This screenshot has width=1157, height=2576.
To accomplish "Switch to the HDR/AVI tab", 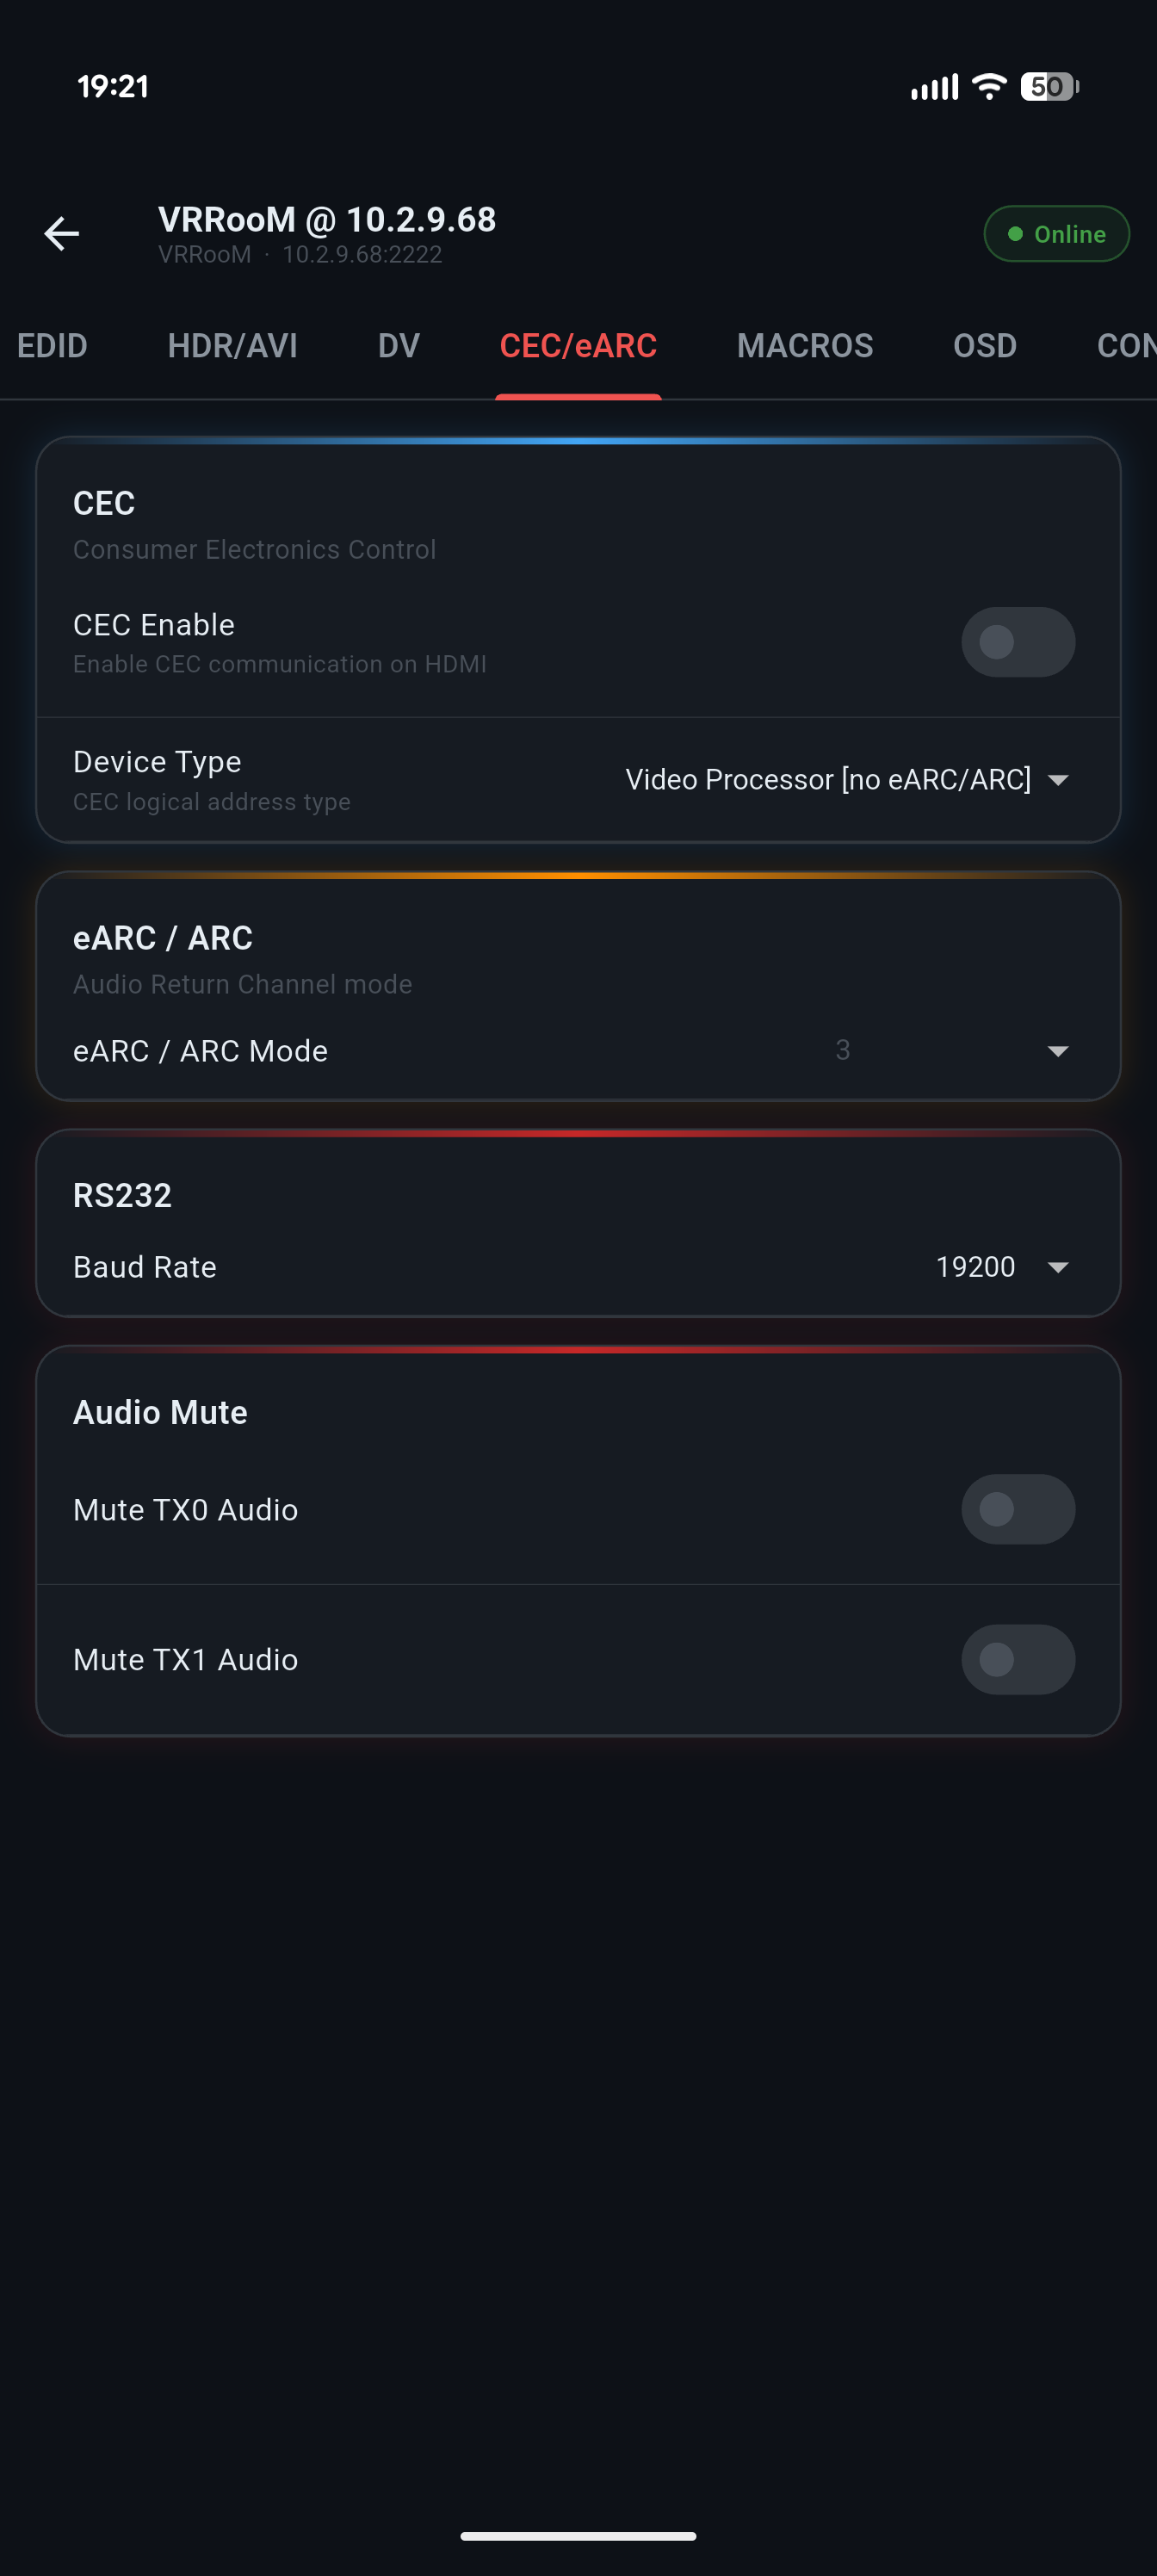I will click(232, 346).
